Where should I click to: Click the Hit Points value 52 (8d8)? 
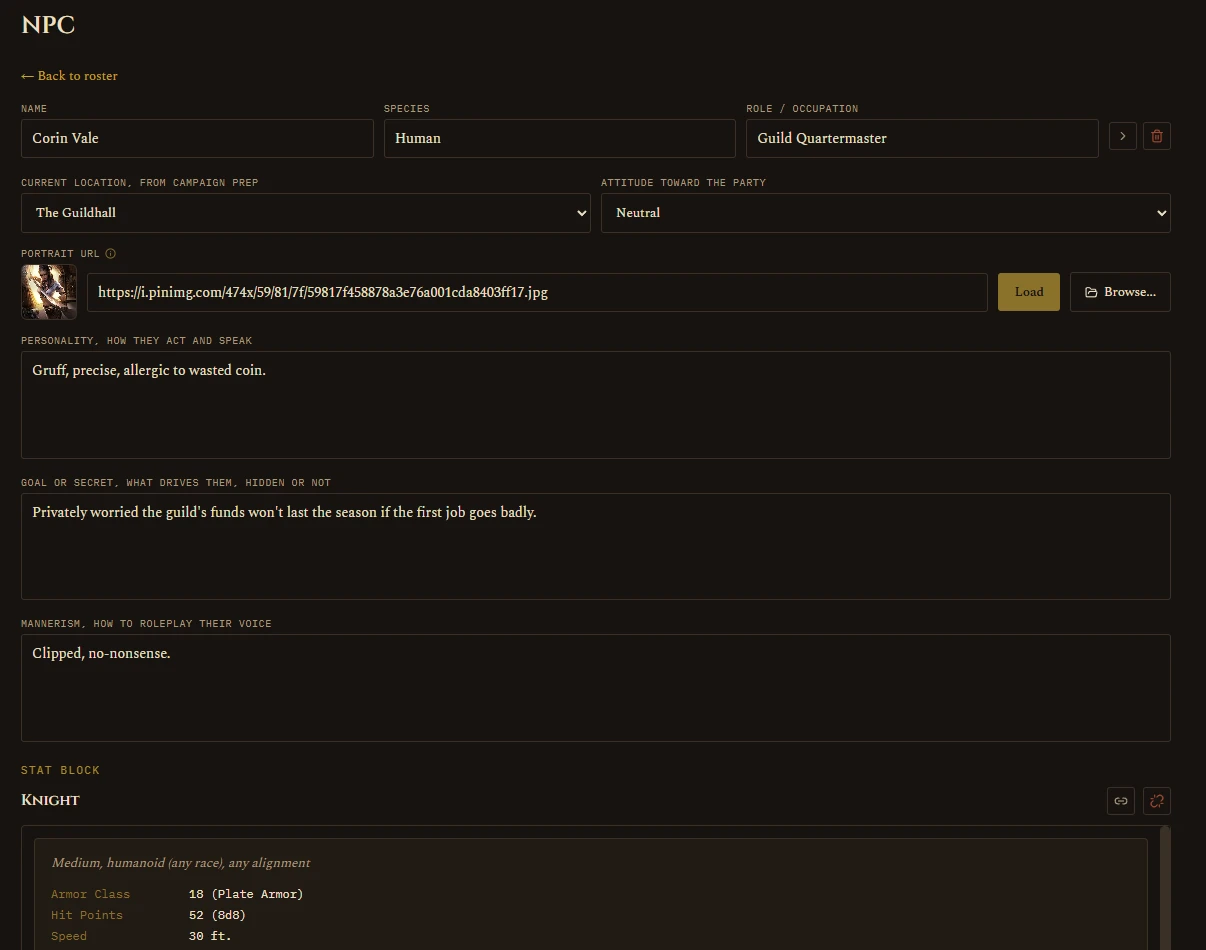(217, 915)
